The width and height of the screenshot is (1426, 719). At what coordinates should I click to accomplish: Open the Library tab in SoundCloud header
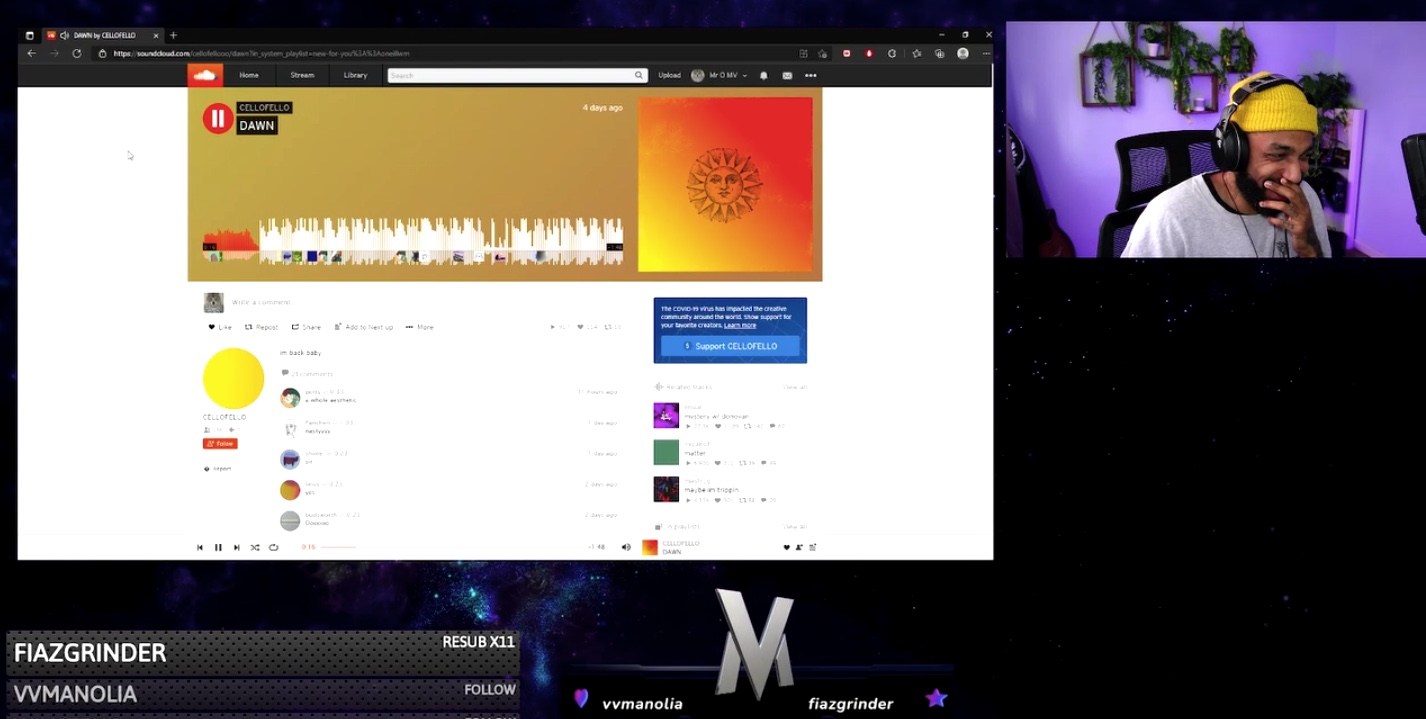pos(355,75)
